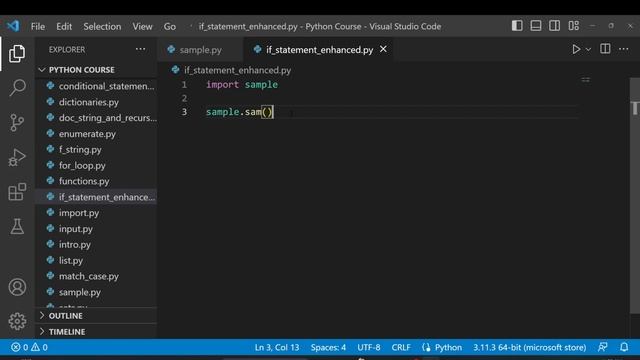
Task: Open the Edit menu
Action: click(64, 27)
